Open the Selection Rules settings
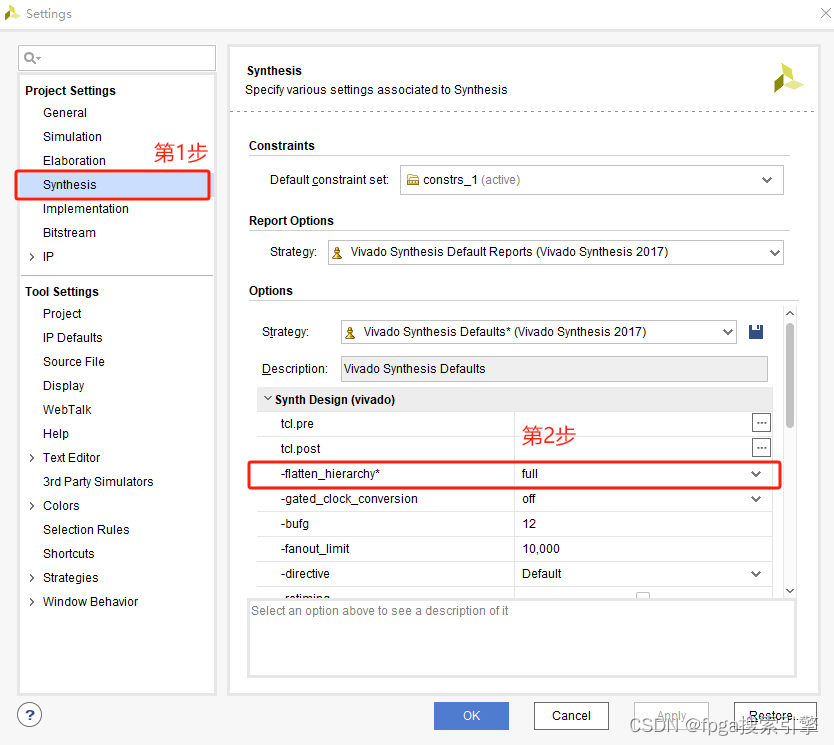The width and height of the screenshot is (834, 745). tap(86, 530)
